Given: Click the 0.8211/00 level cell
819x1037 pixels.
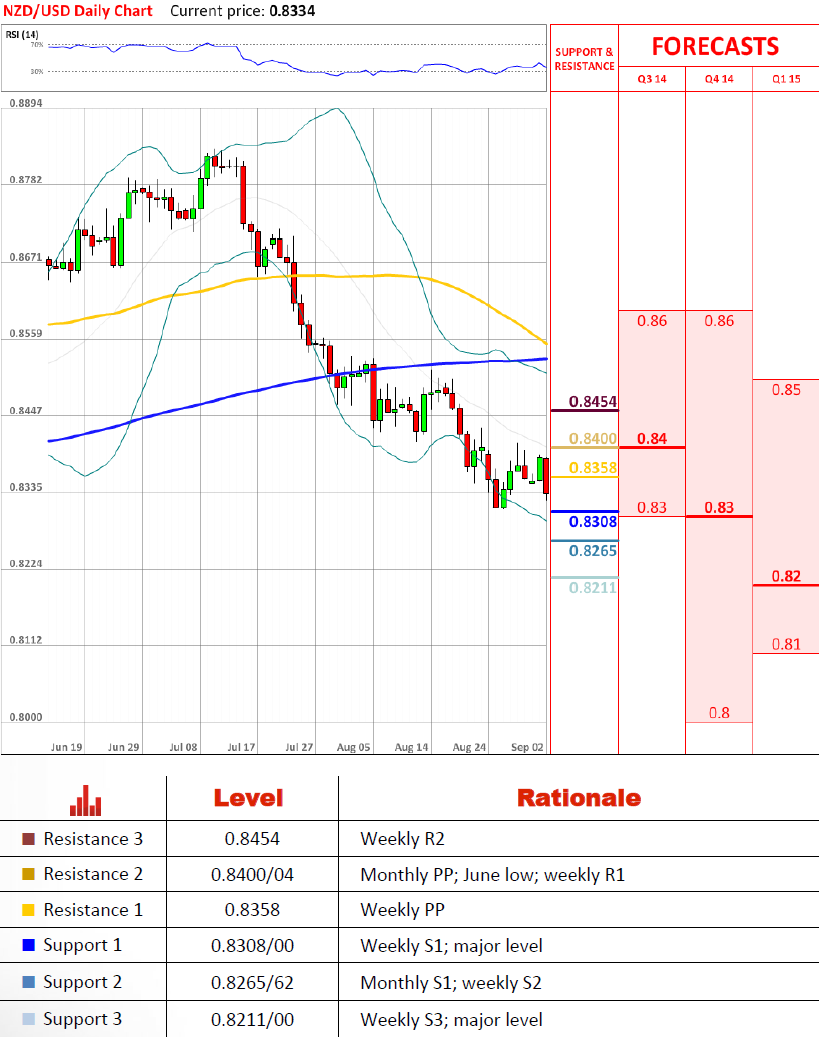Looking at the screenshot, I should [x=252, y=1020].
